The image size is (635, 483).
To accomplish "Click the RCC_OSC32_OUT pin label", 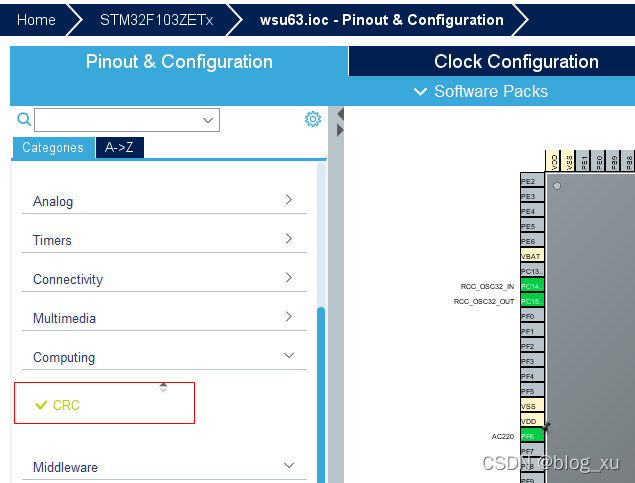I will point(484,301).
